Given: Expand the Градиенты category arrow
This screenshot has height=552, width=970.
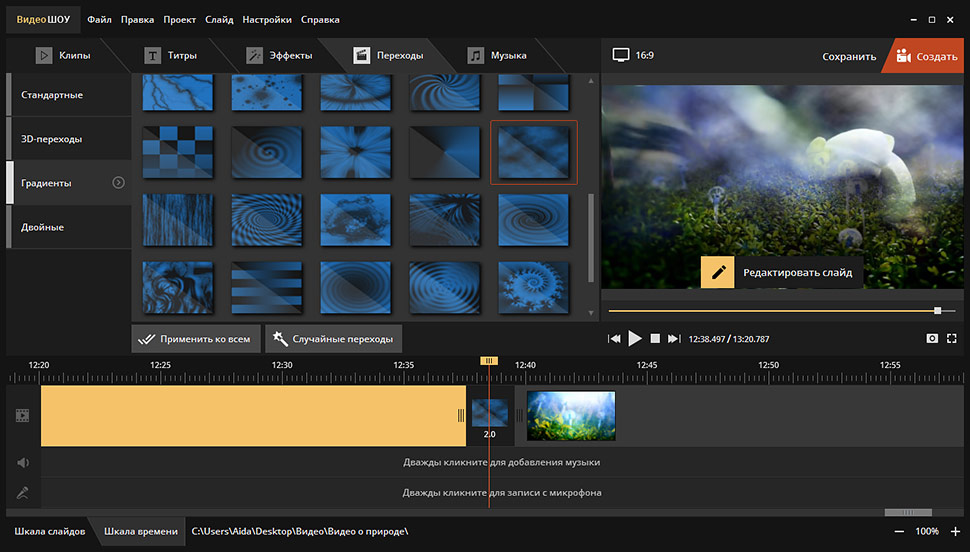Looking at the screenshot, I should (x=119, y=183).
